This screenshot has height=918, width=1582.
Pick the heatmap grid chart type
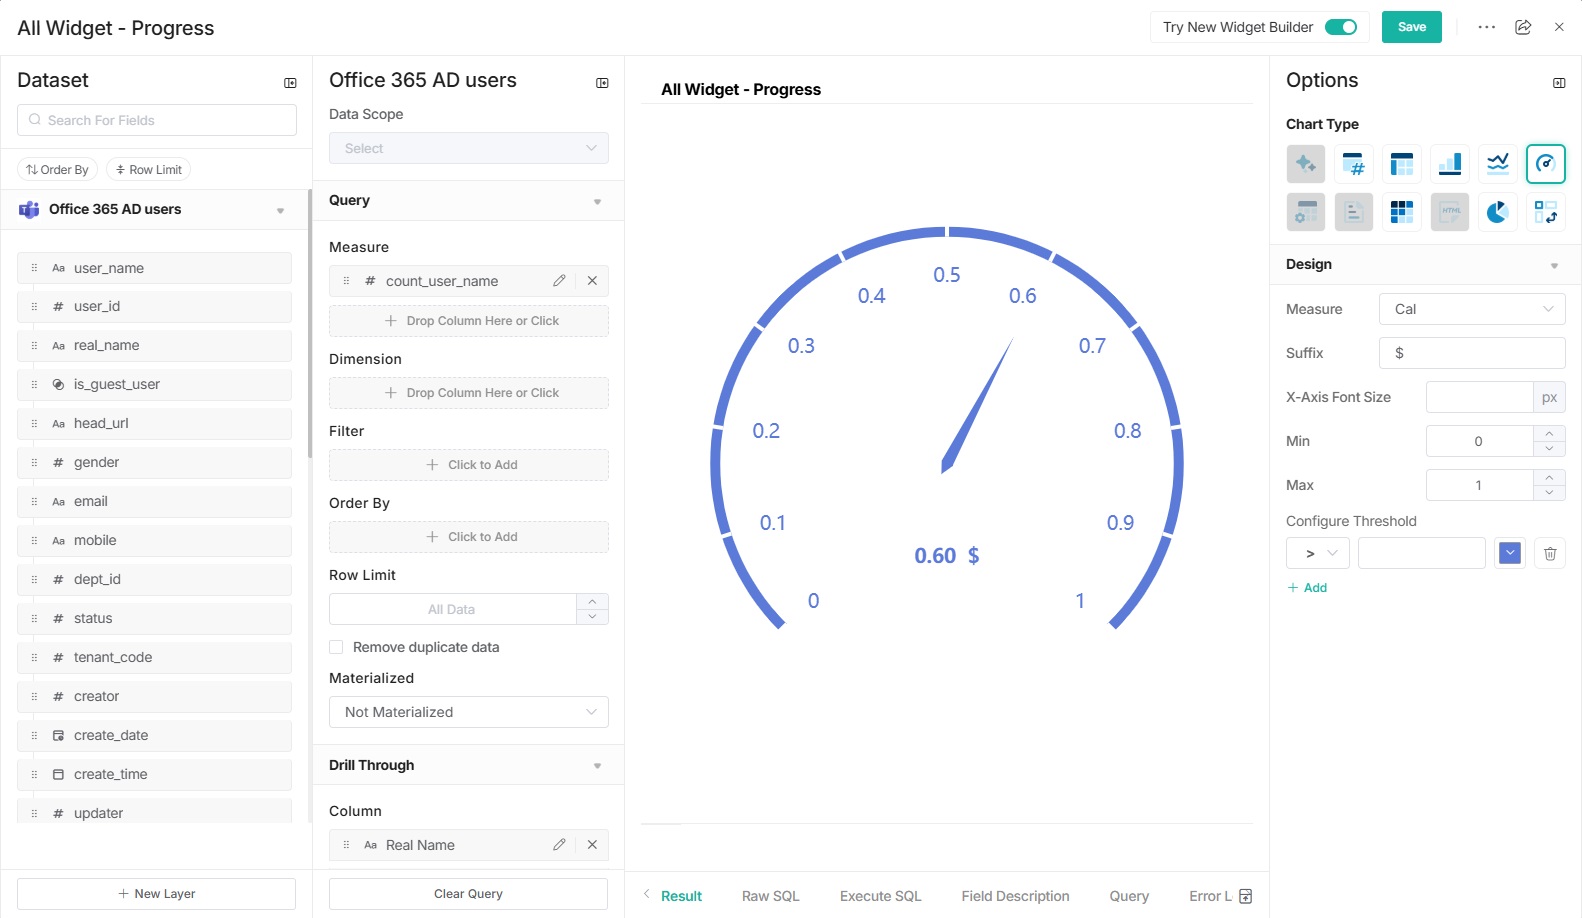[x=1401, y=212]
